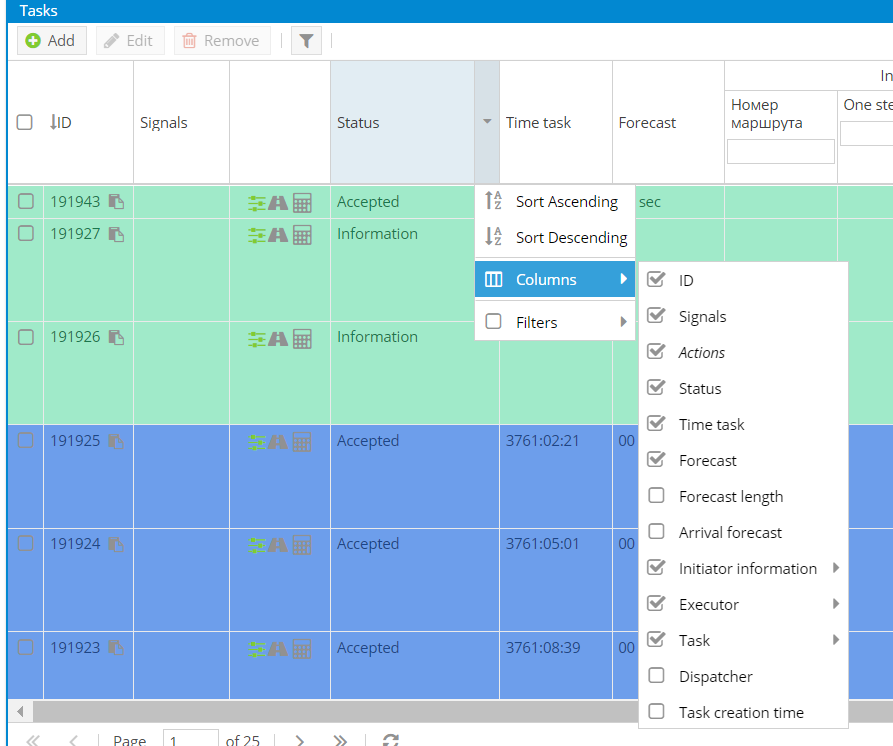Select Sort Descending menu item

pos(570,238)
